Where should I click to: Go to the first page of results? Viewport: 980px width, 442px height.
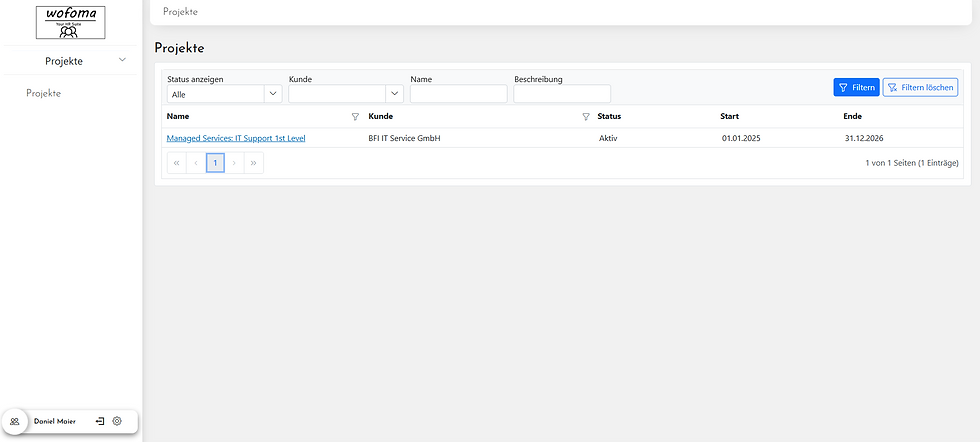tap(177, 162)
